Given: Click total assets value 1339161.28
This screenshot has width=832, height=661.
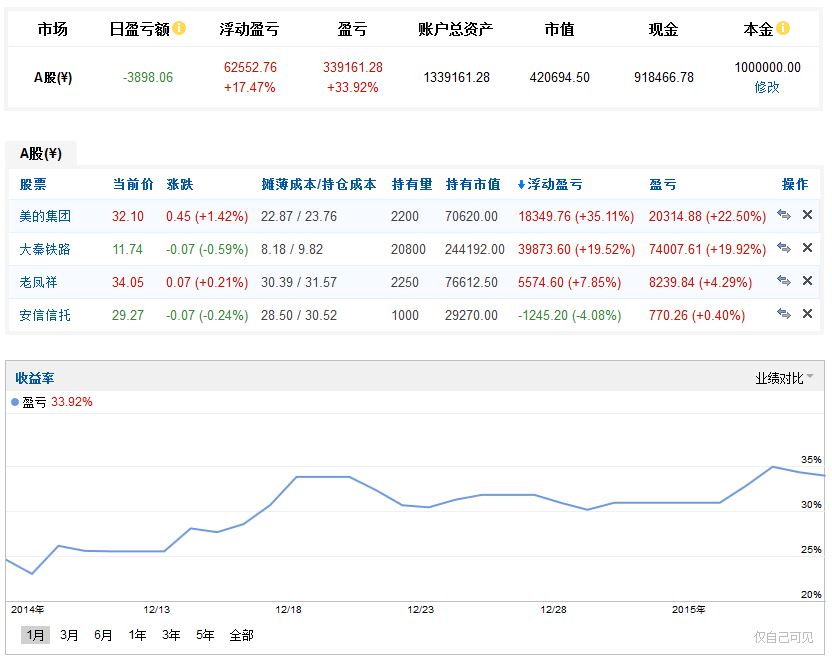Looking at the screenshot, I should 456,77.
